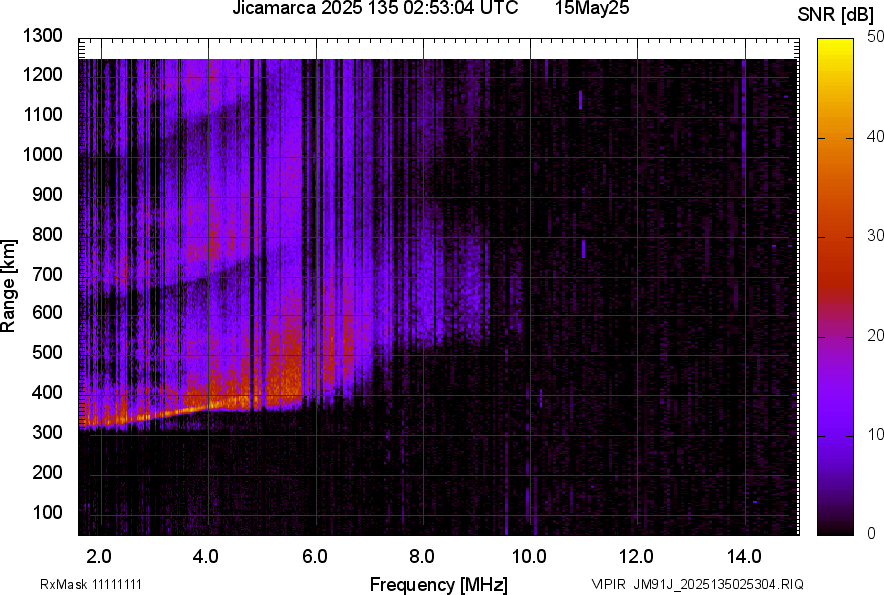
Task: Click the colorbar tick label 20
Action: [876, 336]
